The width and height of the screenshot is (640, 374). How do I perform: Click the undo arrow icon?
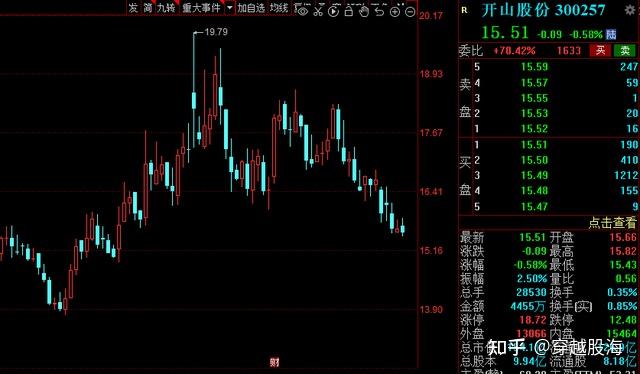(x=379, y=11)
